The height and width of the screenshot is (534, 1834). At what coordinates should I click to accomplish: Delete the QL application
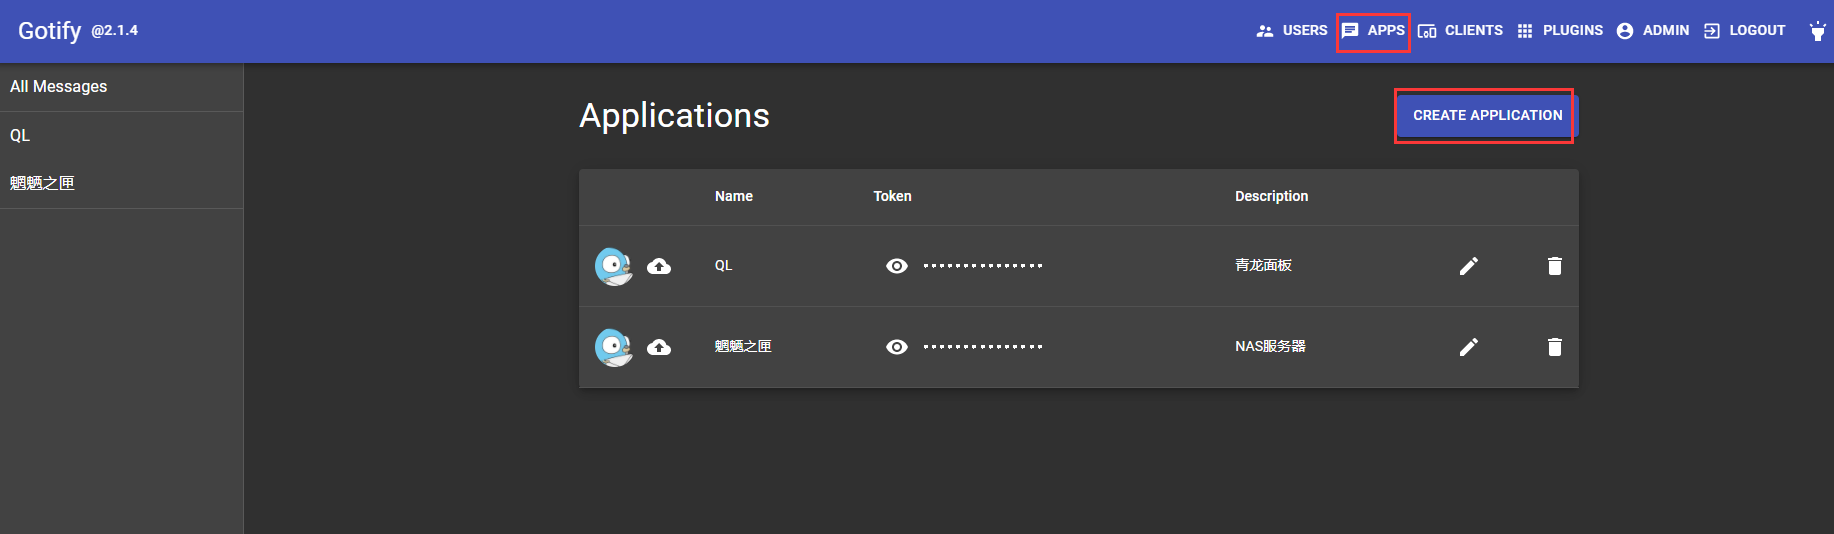(x=1554, y=266)
